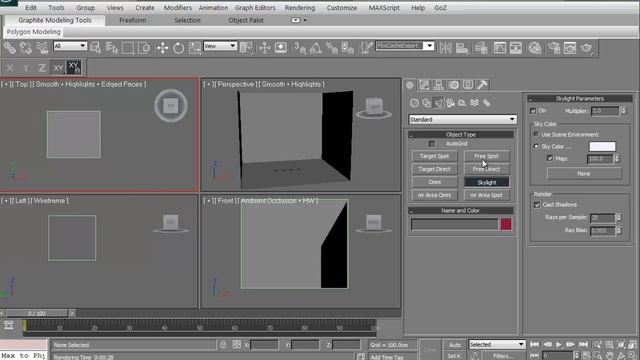Open the Material Editor icon
Image resolution: width=640 pixels, height=360 pixels.
[535, 48]
